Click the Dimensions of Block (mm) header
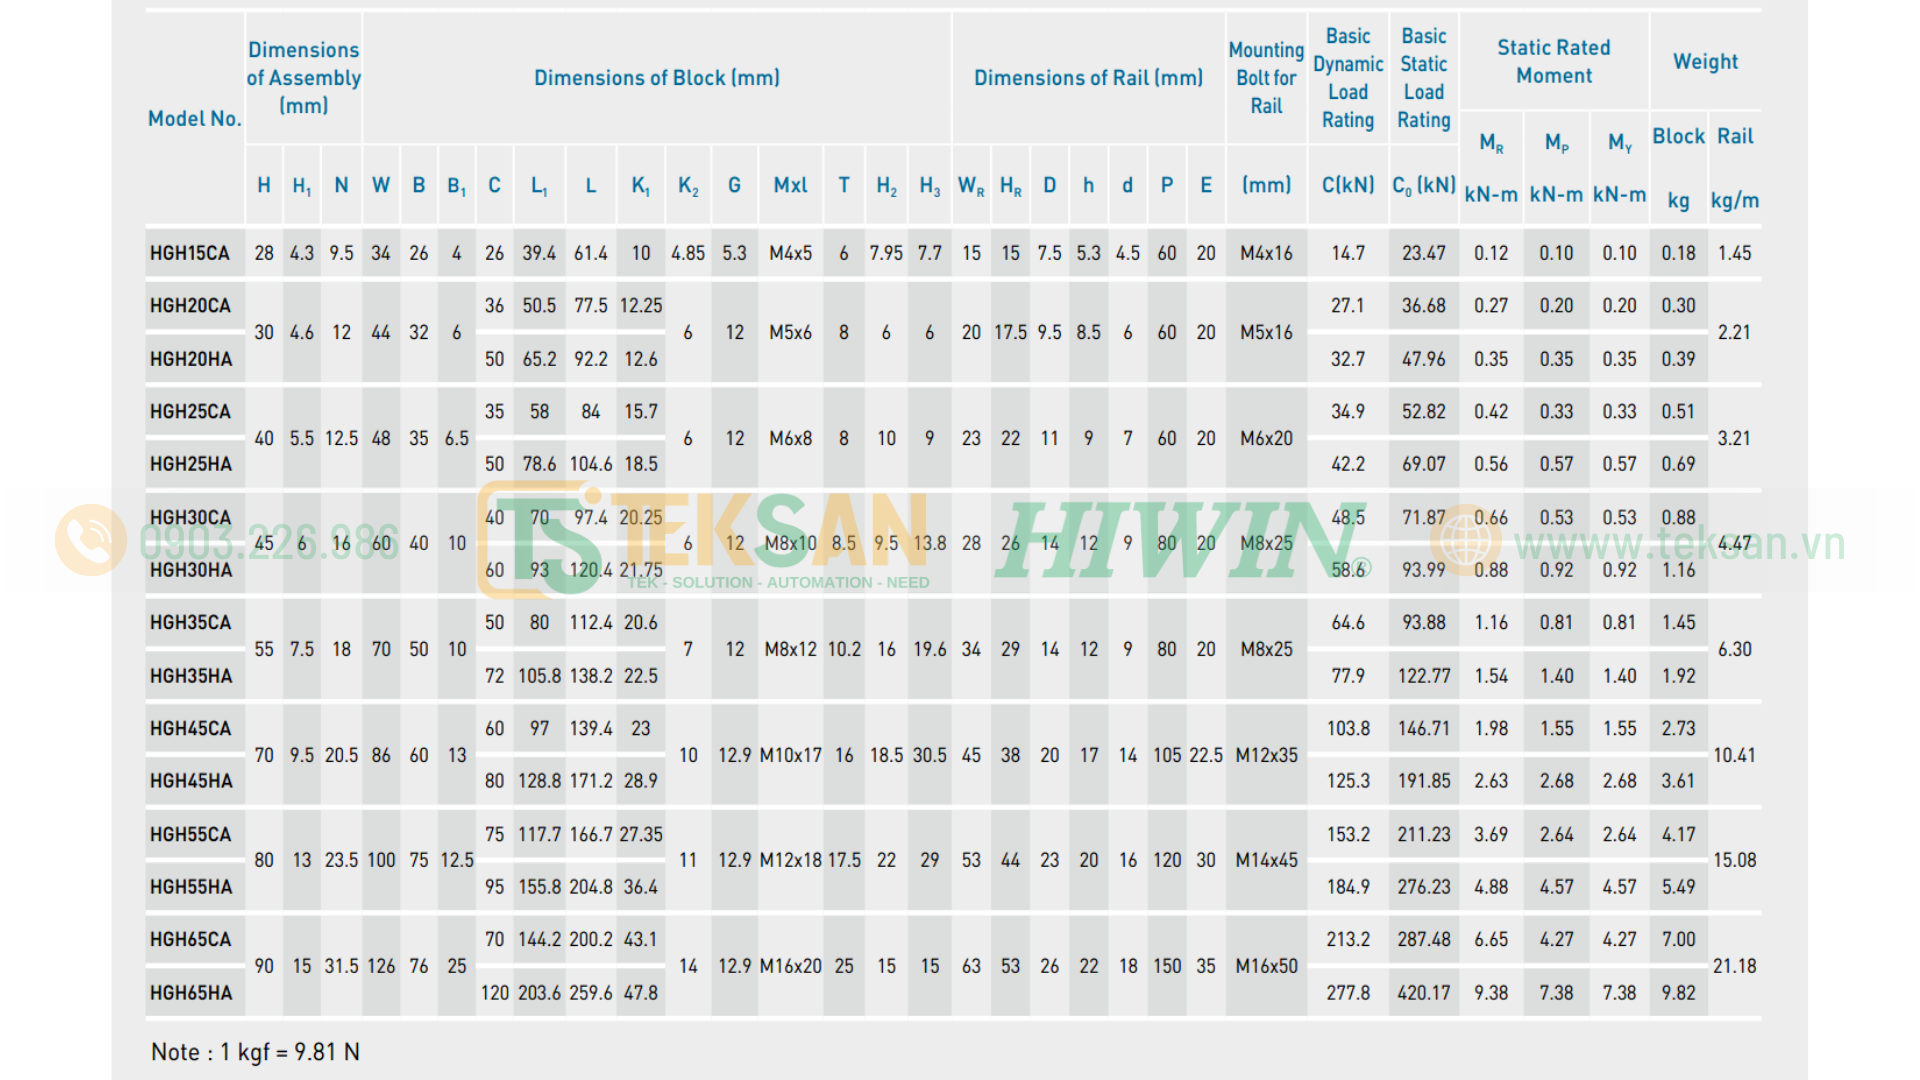The image size is (1920, 1080). (x=657, y=78)
